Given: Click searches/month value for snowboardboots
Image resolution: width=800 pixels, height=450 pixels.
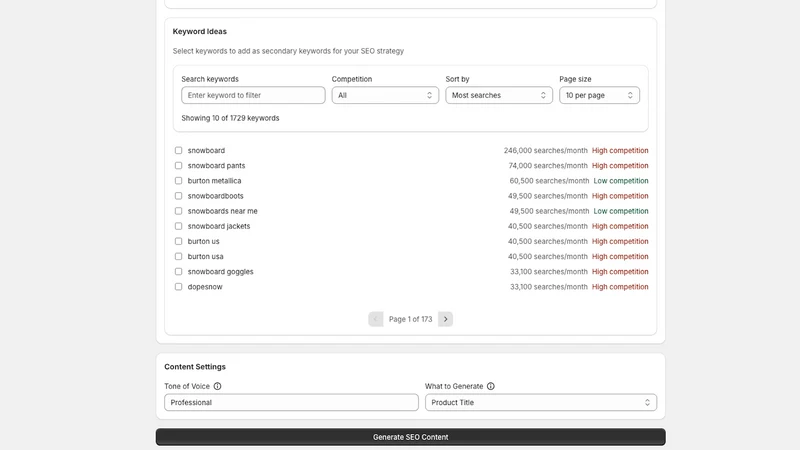Looking at the screenshot, I should [547, 196].
